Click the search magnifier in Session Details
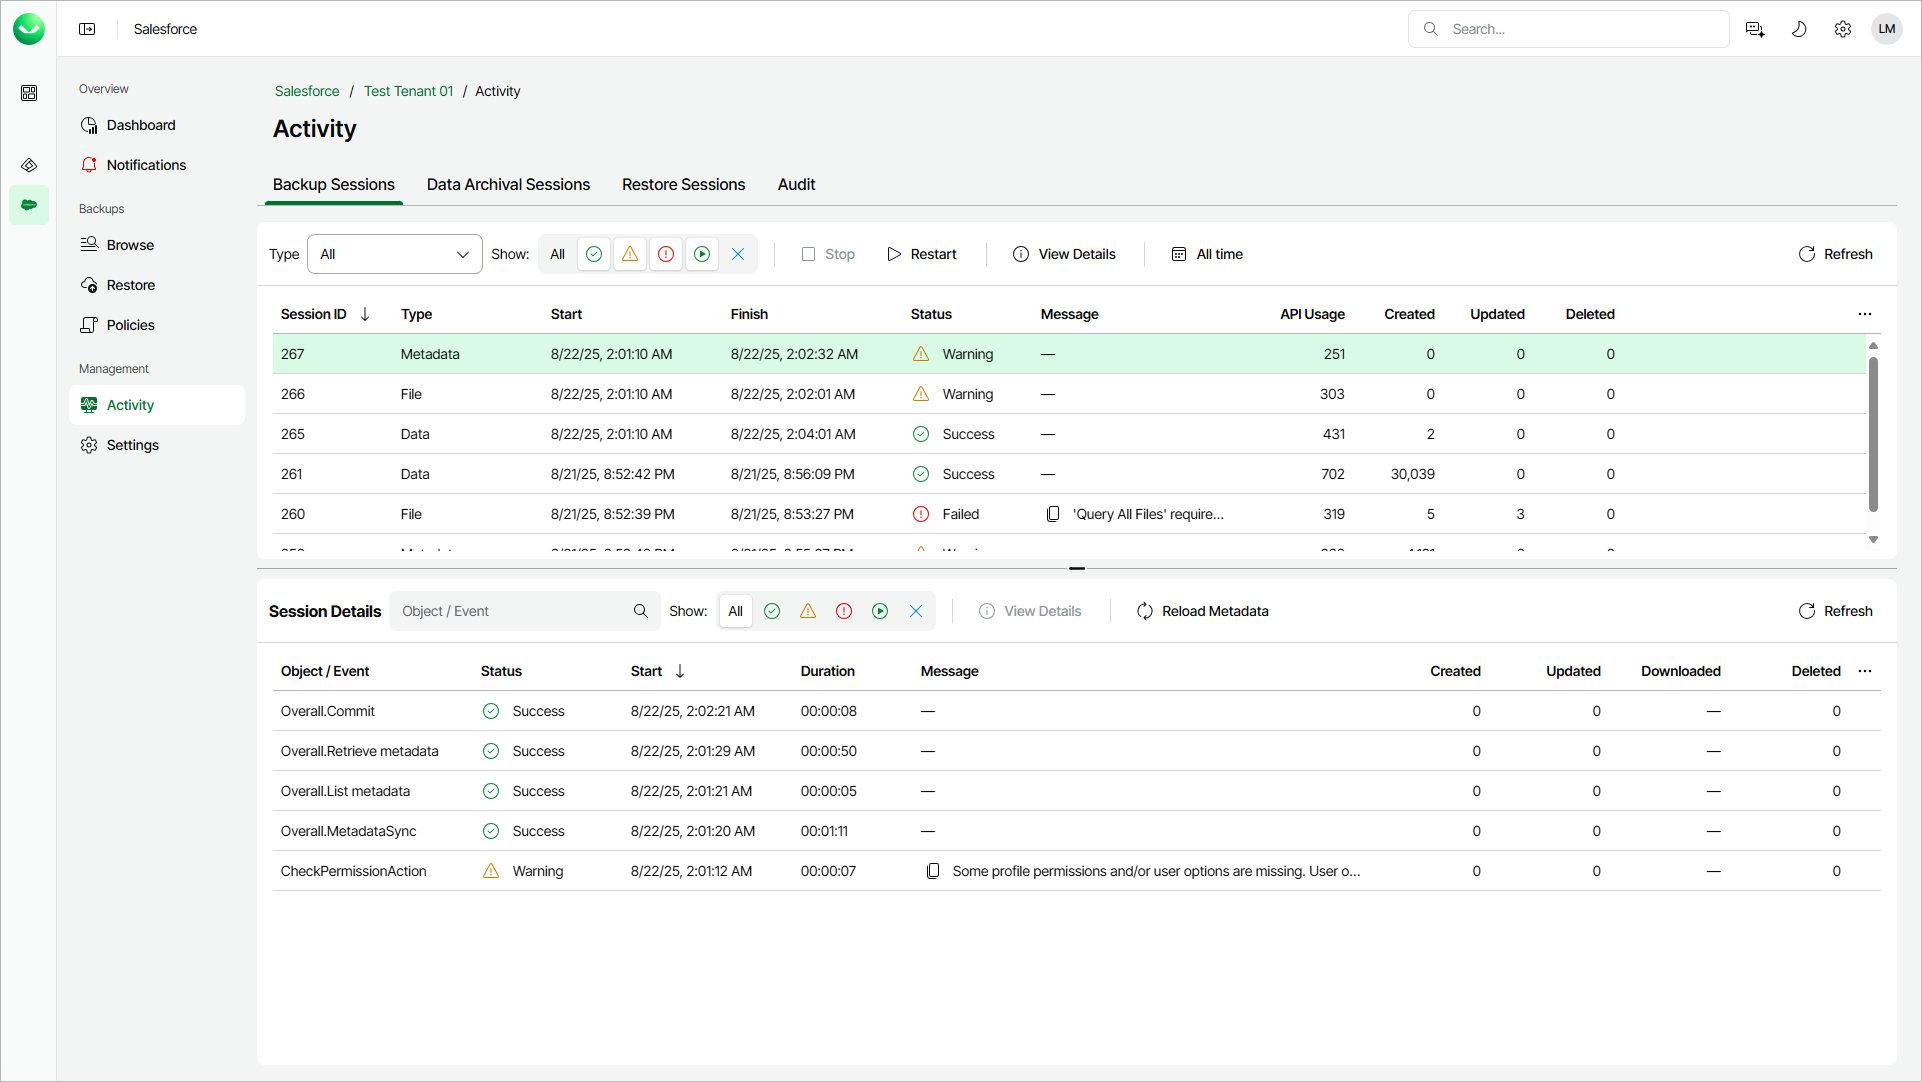This screenshot has width=1922, height=1082. [641, 611]
